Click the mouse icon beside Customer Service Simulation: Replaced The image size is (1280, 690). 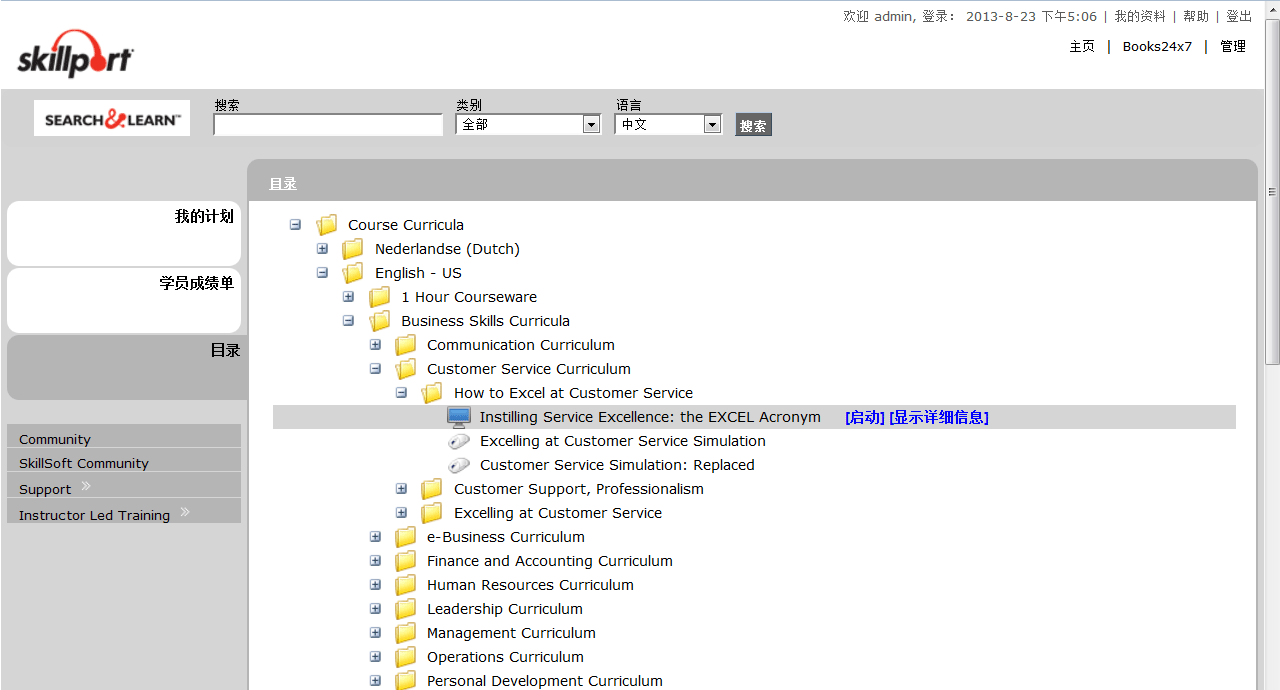click(x=459, y=465)
